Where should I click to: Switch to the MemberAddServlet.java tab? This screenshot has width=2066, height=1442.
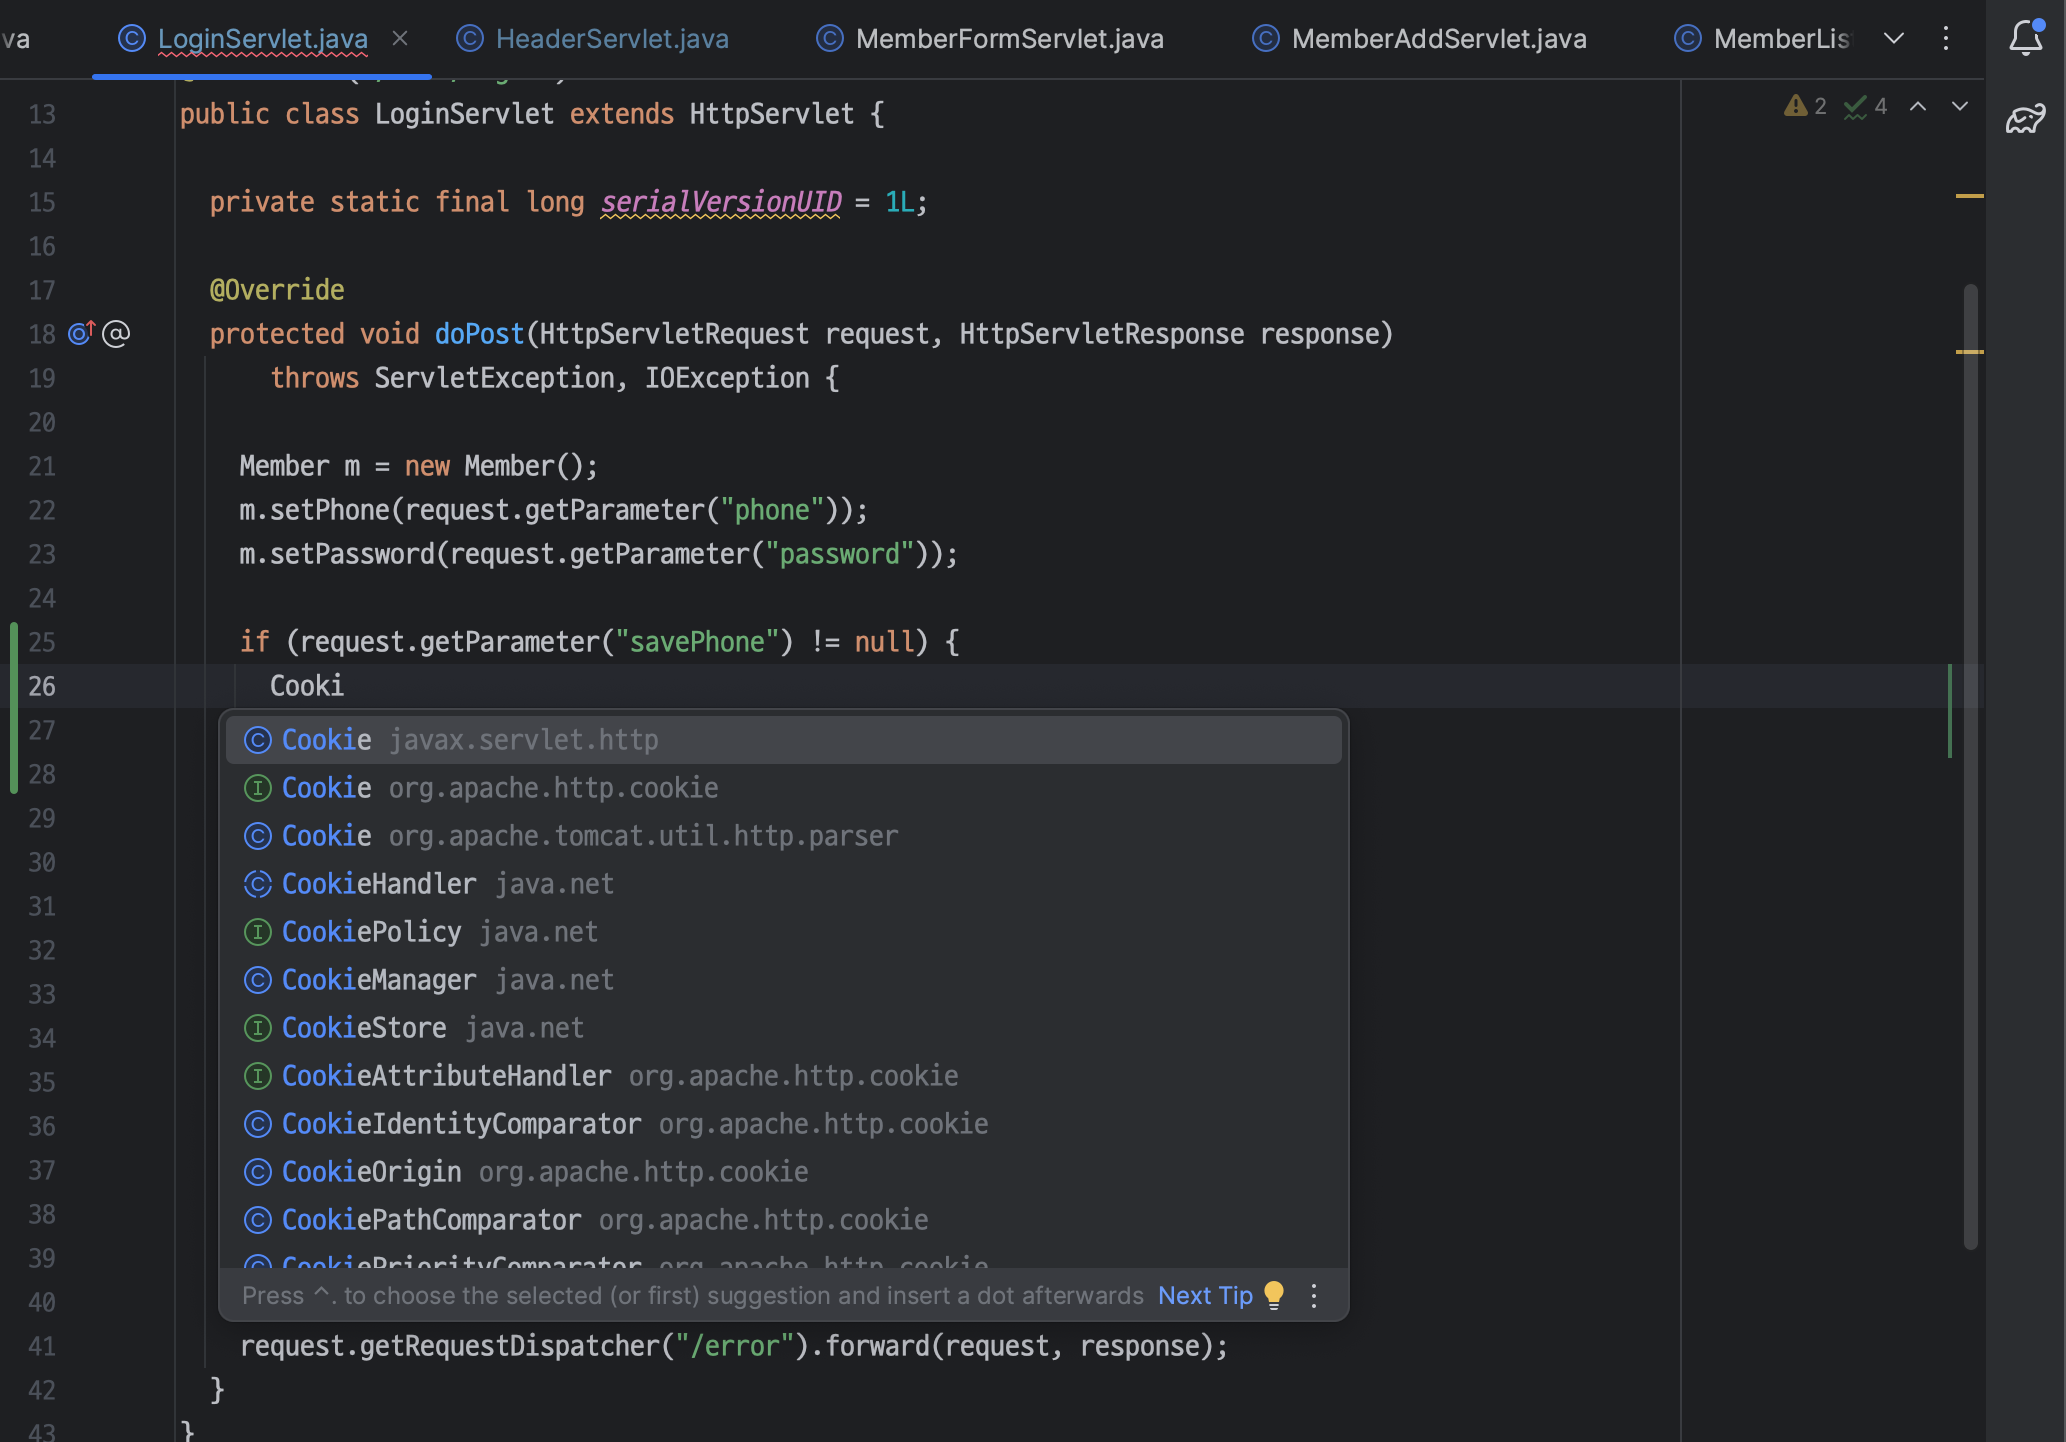[x=1438, y=38]
